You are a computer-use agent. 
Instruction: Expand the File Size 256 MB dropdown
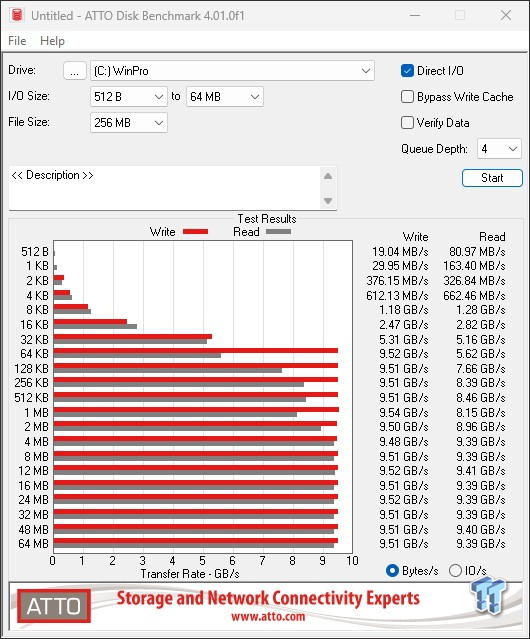pyautogui.click(x=129, y=123)
